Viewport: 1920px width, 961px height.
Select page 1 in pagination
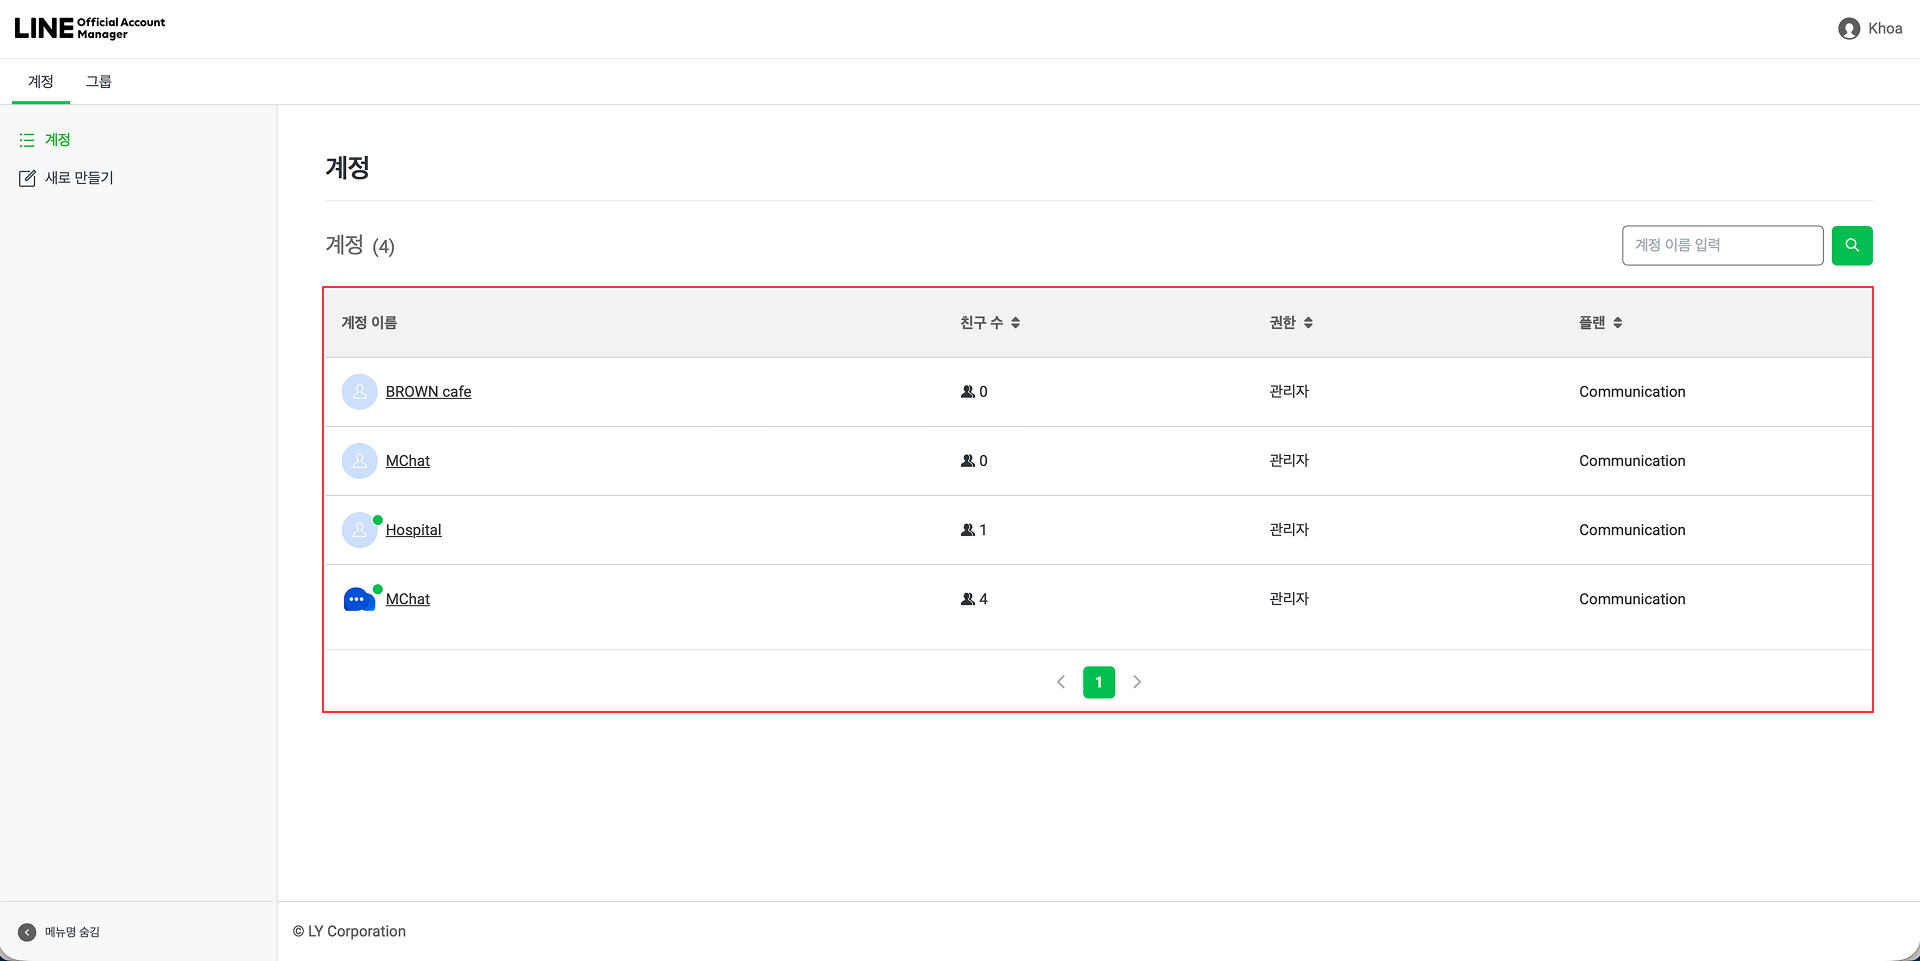point(1098,682)
